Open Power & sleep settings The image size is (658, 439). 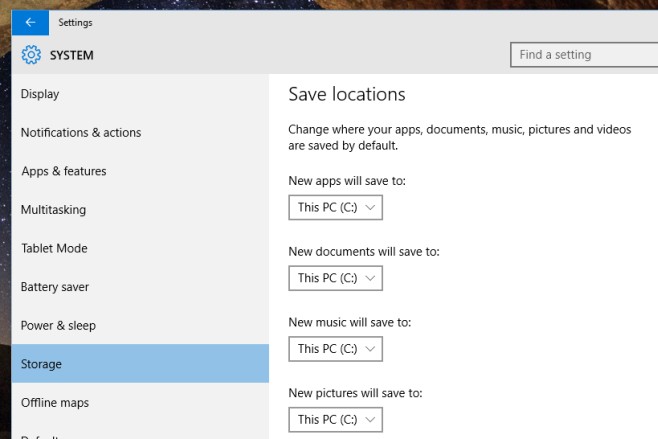click(x=140, y=326)
